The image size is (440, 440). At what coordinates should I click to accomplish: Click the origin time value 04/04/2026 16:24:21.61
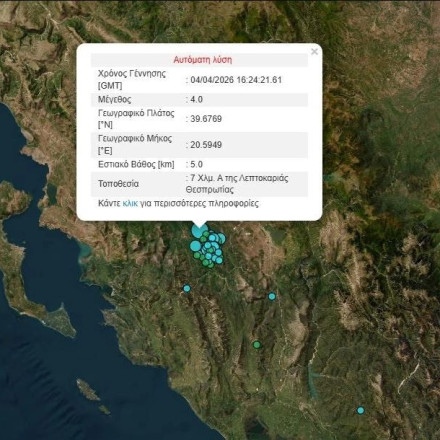(236, 80)
